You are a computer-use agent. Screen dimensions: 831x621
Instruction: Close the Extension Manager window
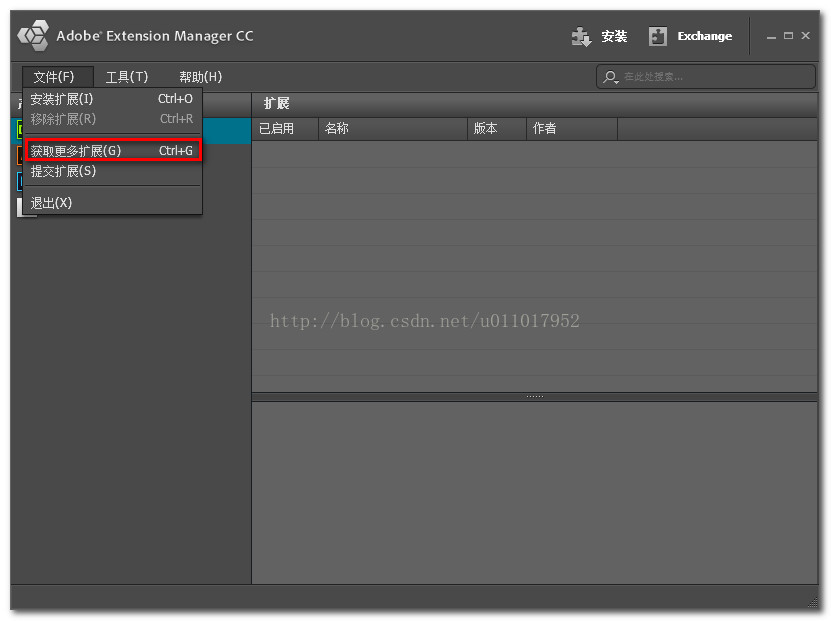point(806,36)
